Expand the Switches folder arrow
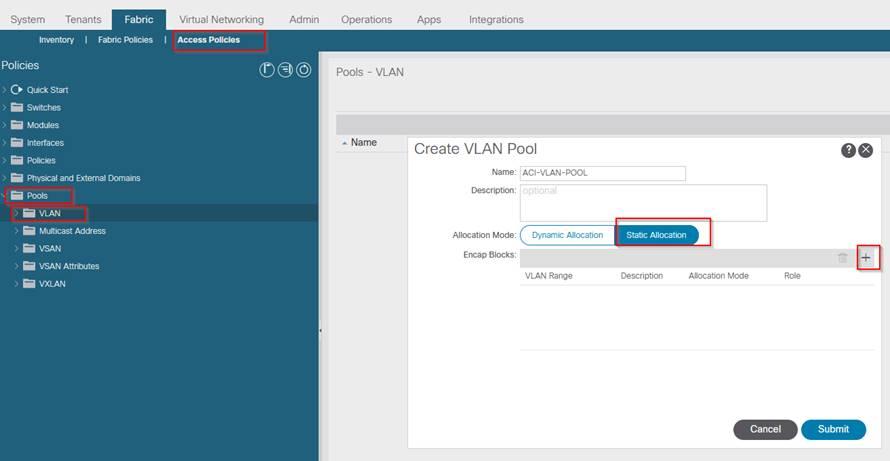Viewport: 890px width, 461px height. [5, 107]
